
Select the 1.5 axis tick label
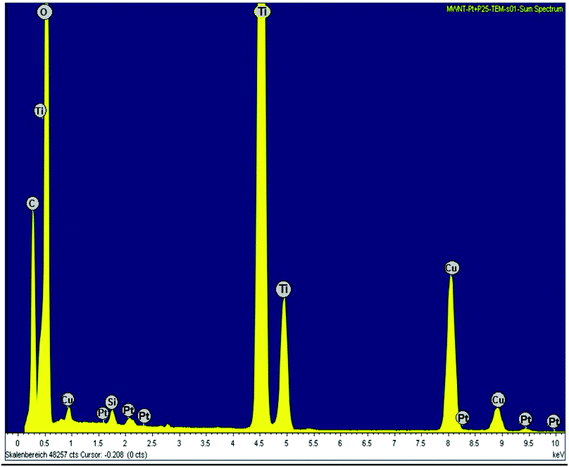coord(98,443)
